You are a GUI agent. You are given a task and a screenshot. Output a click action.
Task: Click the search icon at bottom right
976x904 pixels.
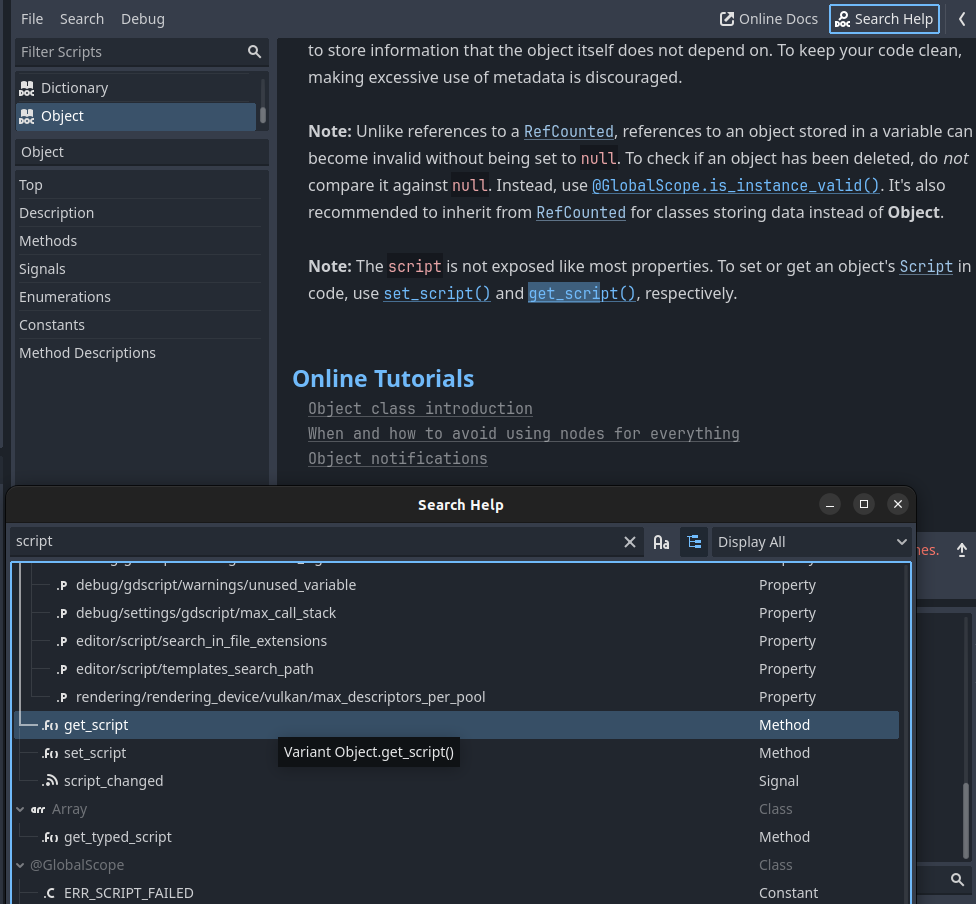click(x=957, y=880)
